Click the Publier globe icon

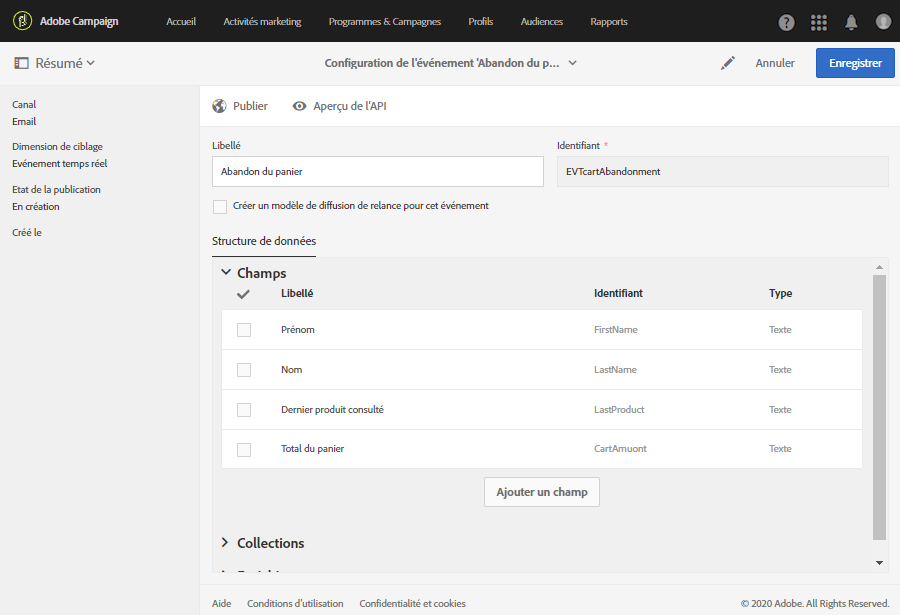pos(220,106)
